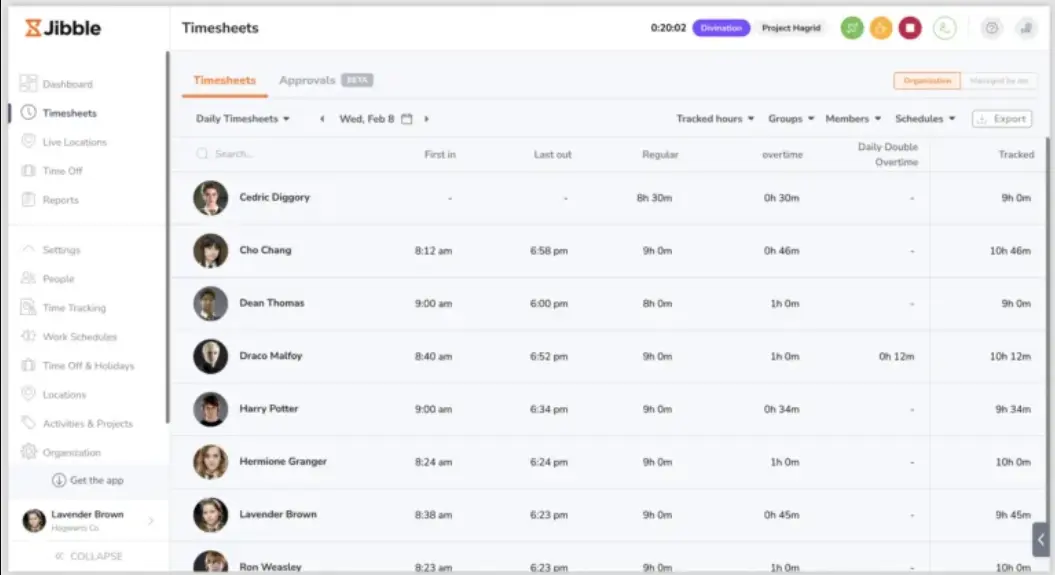This screenshot has width=1055, height=575.
Task: Open the help question mark icon
Action: click(x=990, y=28)
